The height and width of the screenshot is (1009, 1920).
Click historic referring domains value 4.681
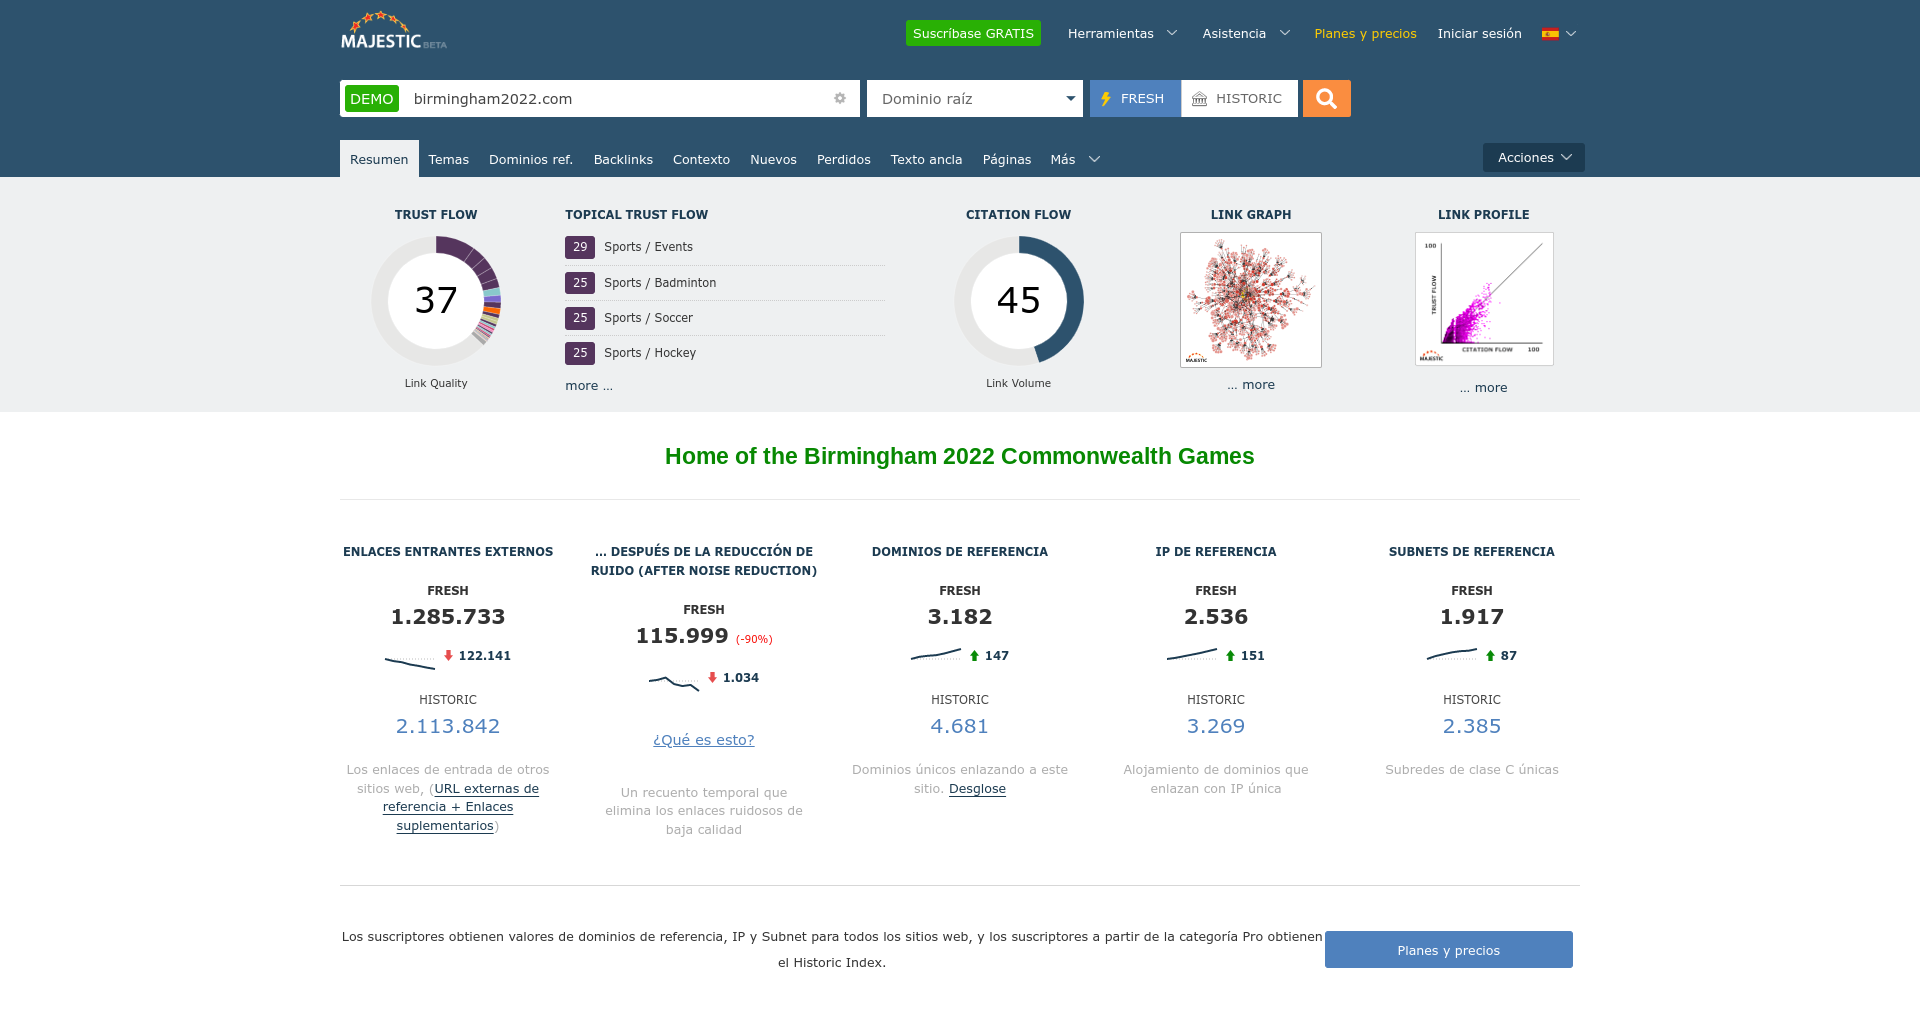click(x=960, y=726)
